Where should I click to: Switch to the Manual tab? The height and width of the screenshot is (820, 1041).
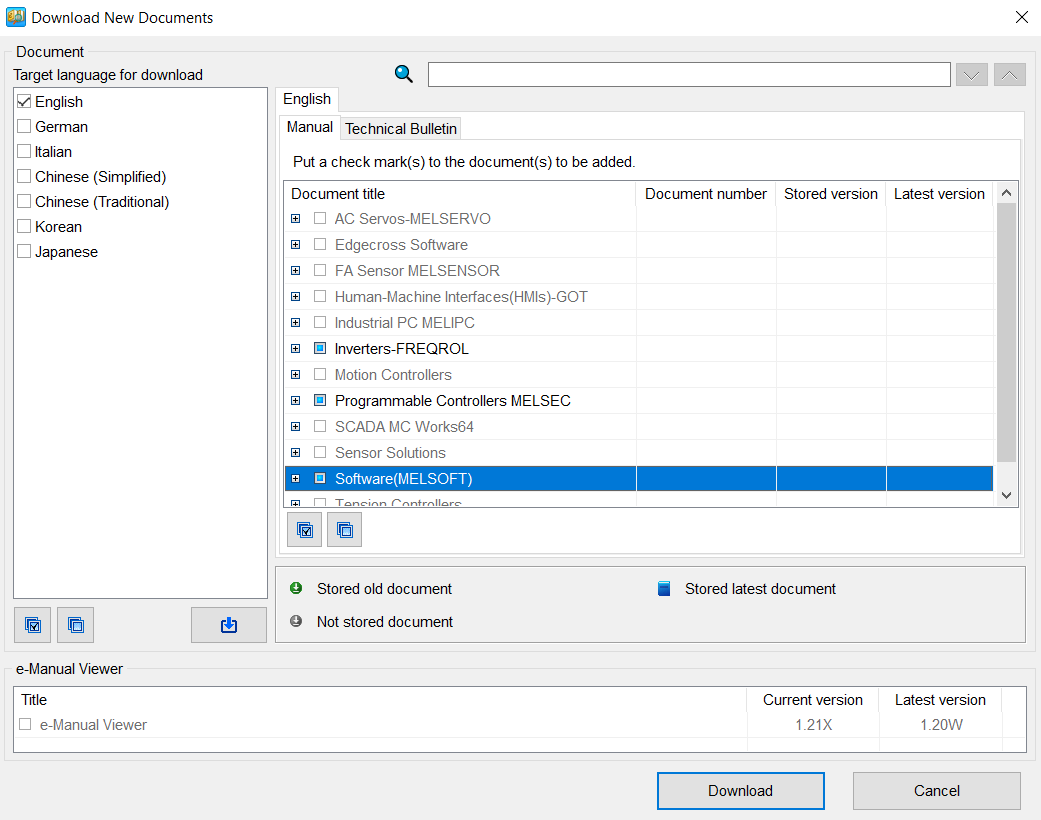click(309, 127)
